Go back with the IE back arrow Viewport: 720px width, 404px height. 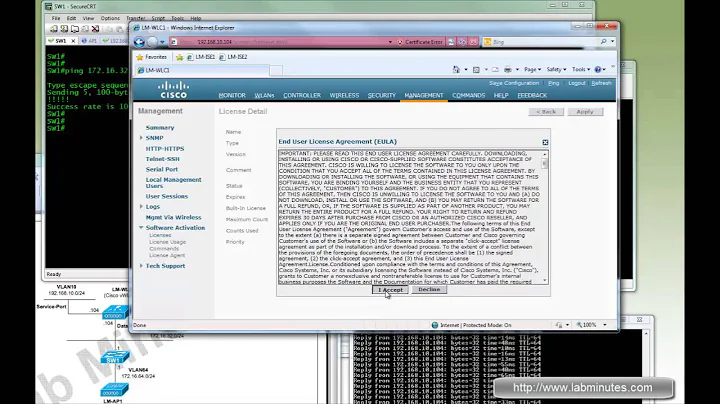pos(139,42)
